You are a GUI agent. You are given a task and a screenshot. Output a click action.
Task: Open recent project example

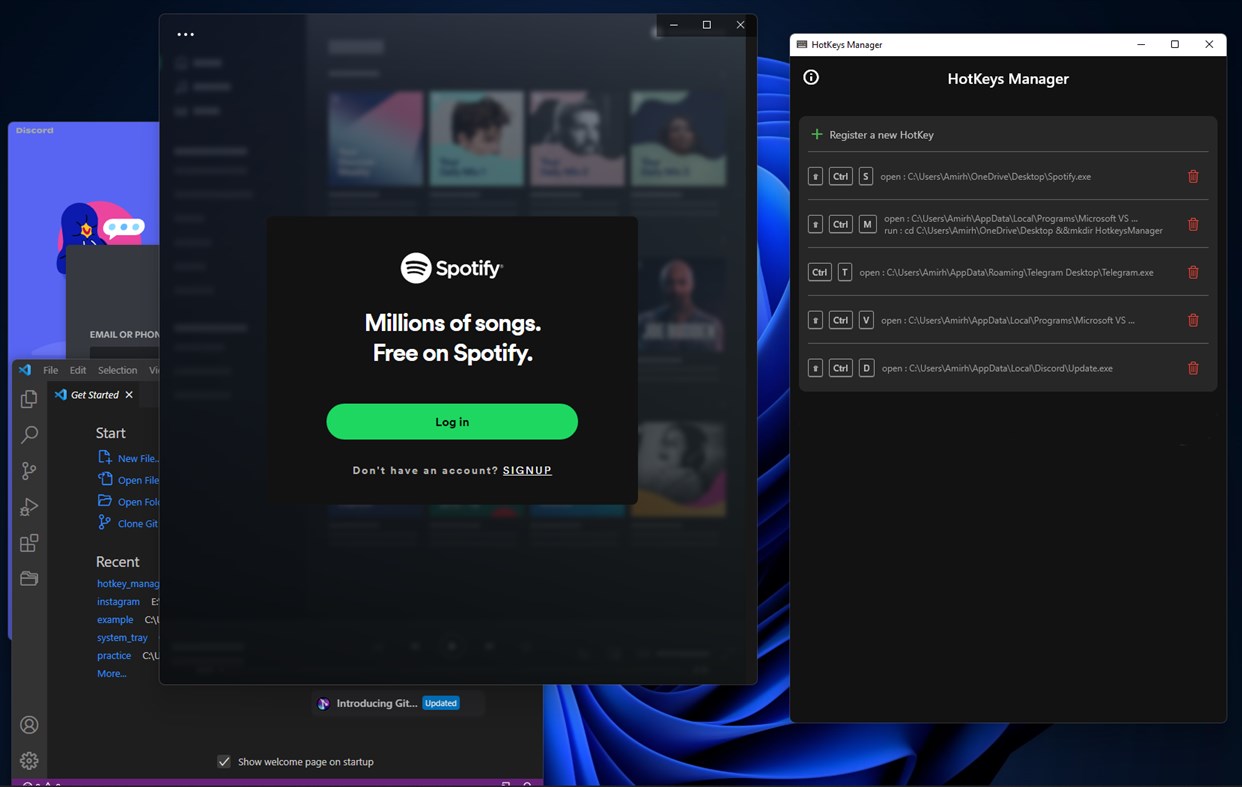click(x=115, y=620)
